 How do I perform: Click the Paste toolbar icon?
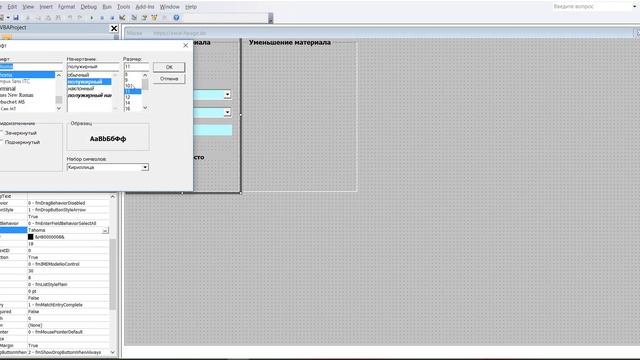(48, 18)
